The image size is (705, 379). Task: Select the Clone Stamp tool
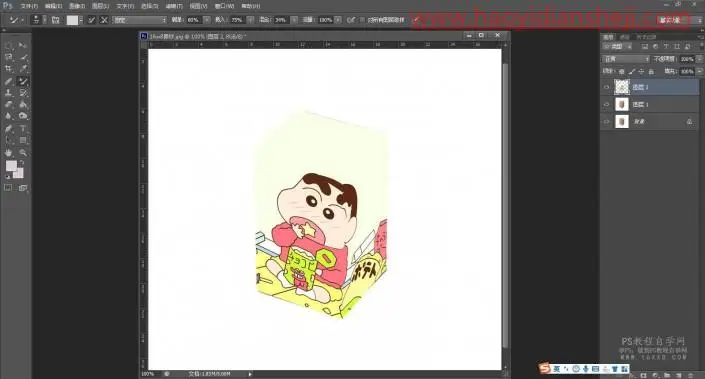[x=9, y=93]
